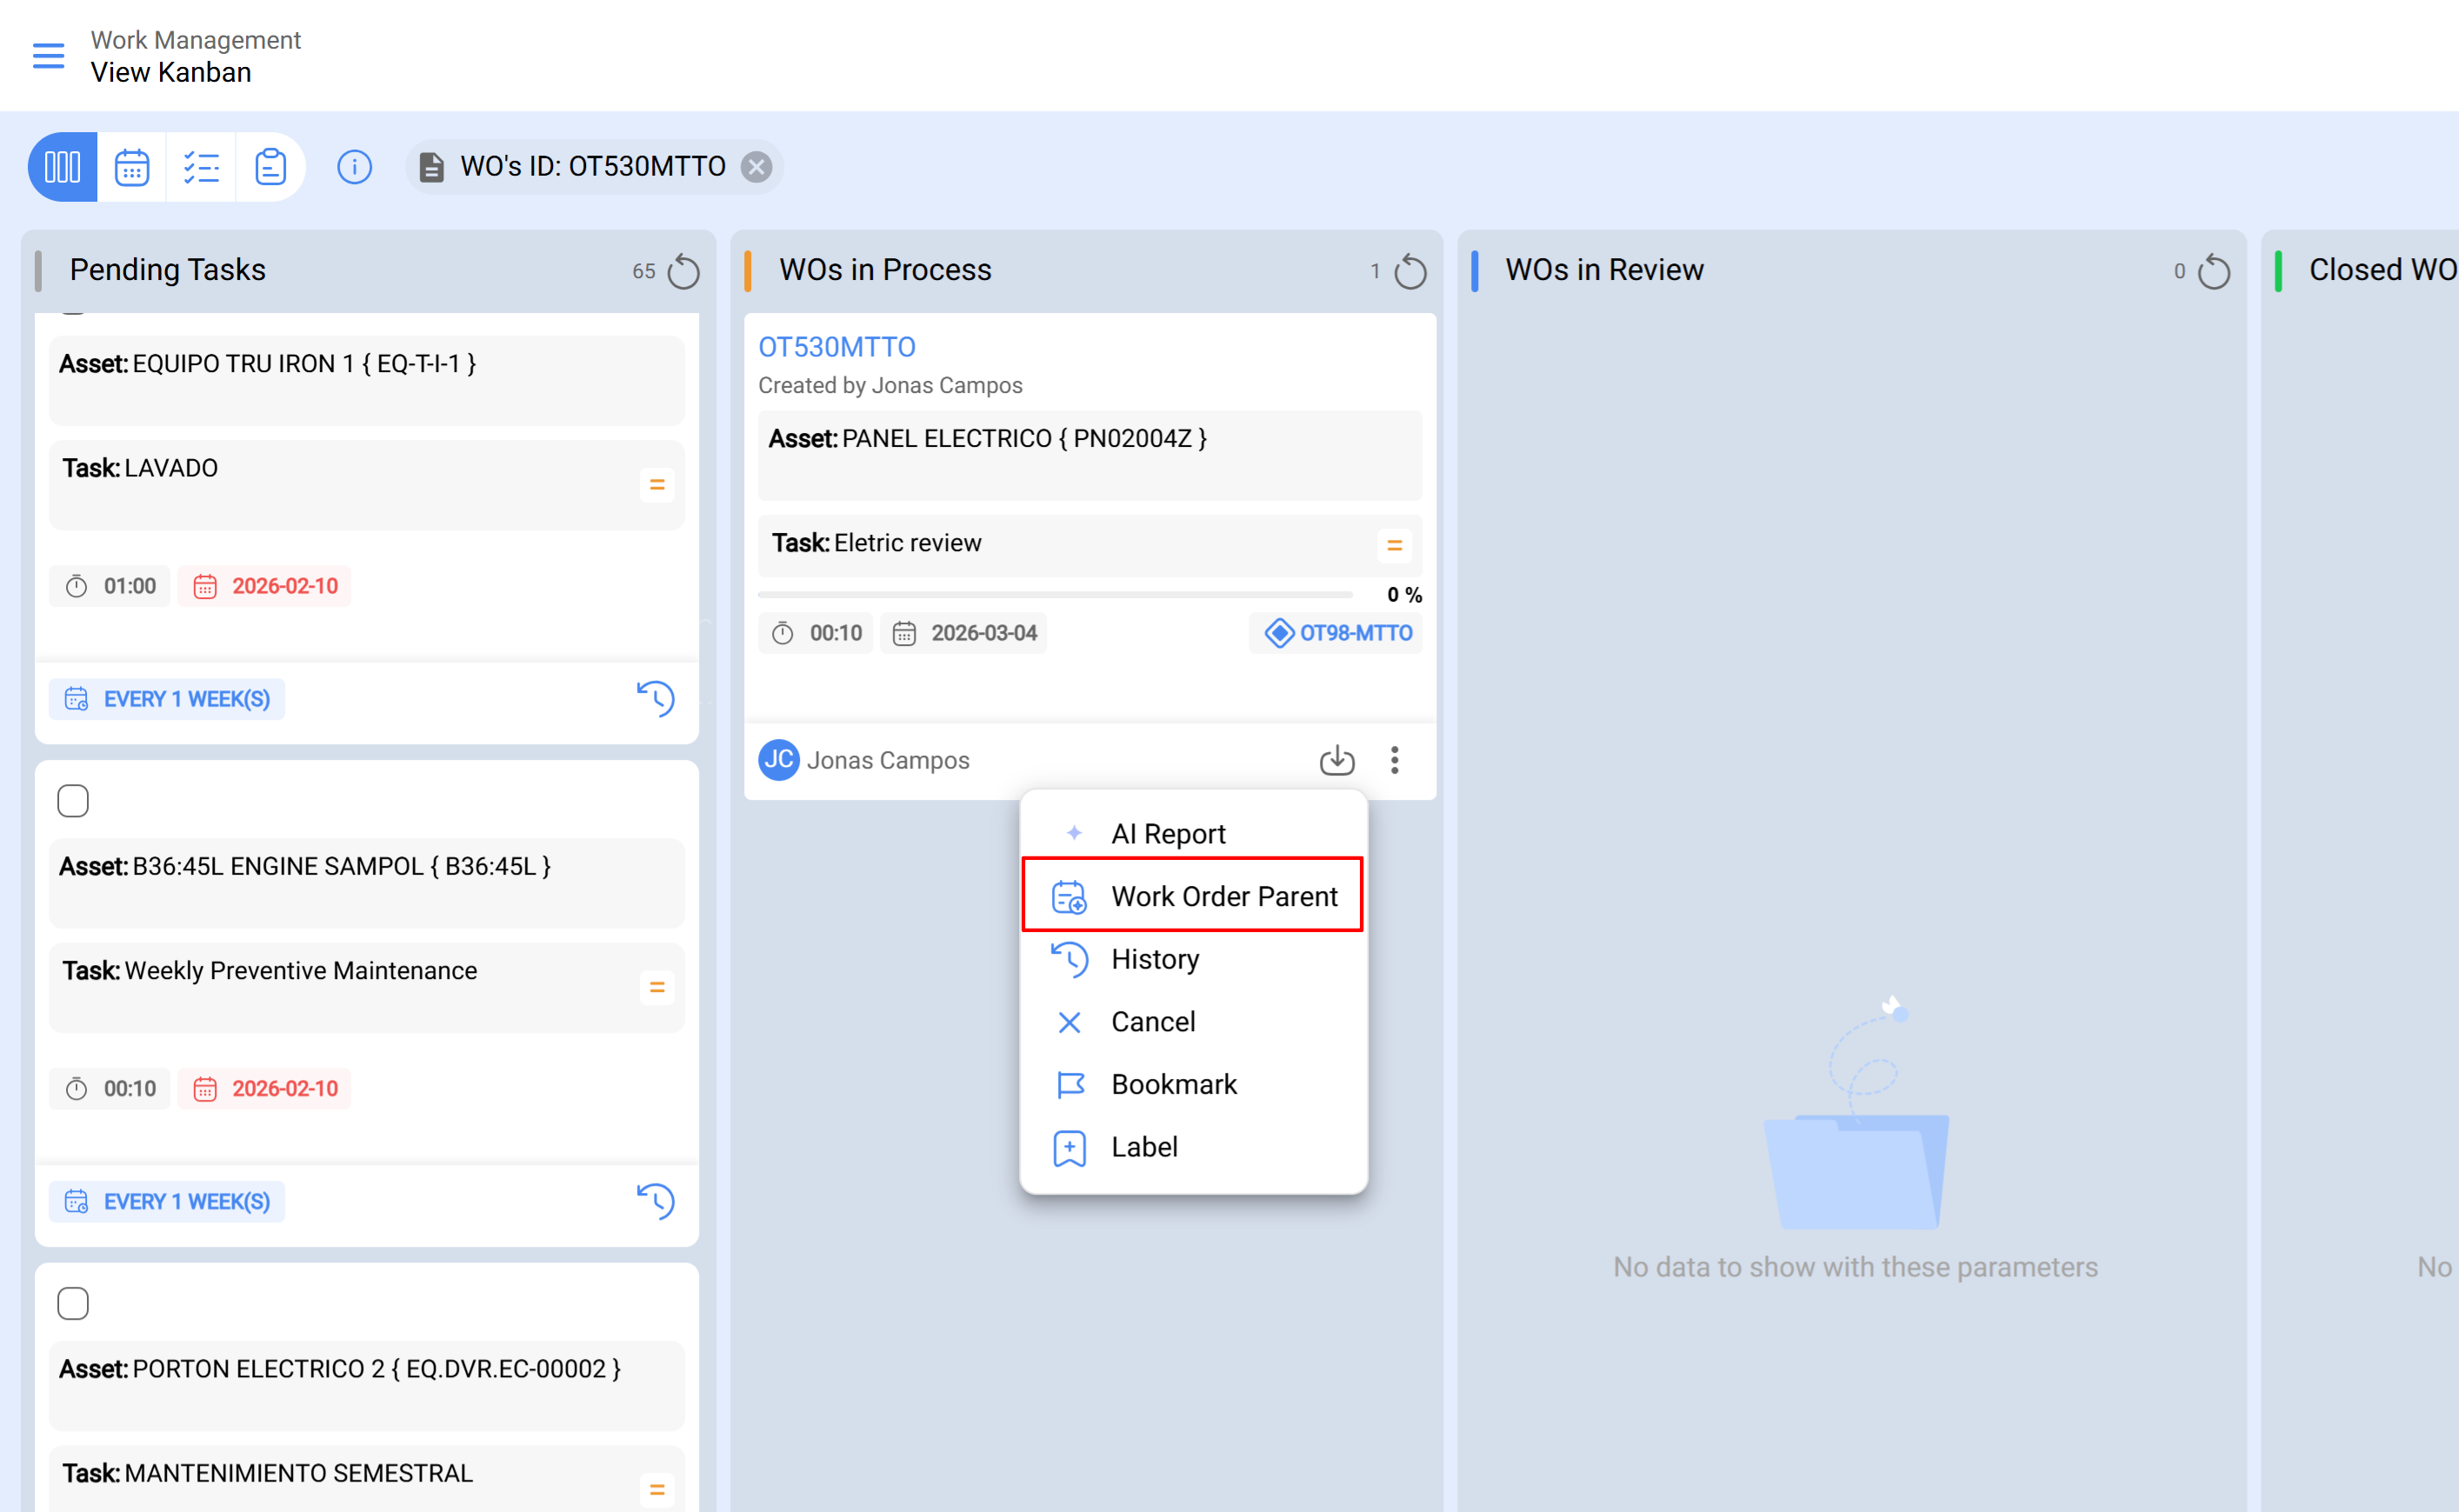Screen dimensions: 2459x1512
Task: Open the hamburger navigation menu
Action: (x=48, y=56)
